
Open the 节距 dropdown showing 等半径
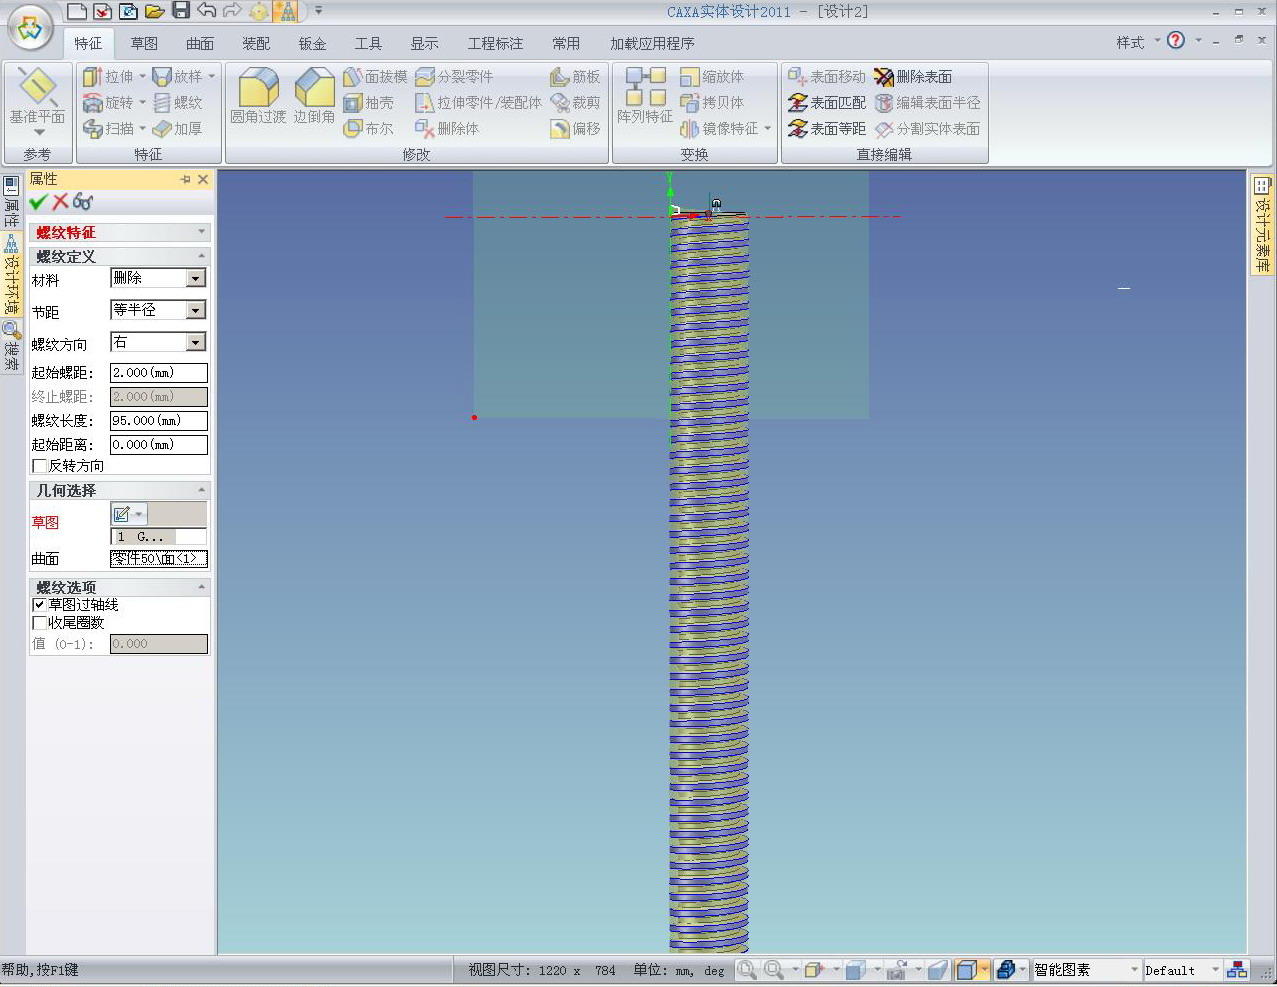(x=196, y=311)
